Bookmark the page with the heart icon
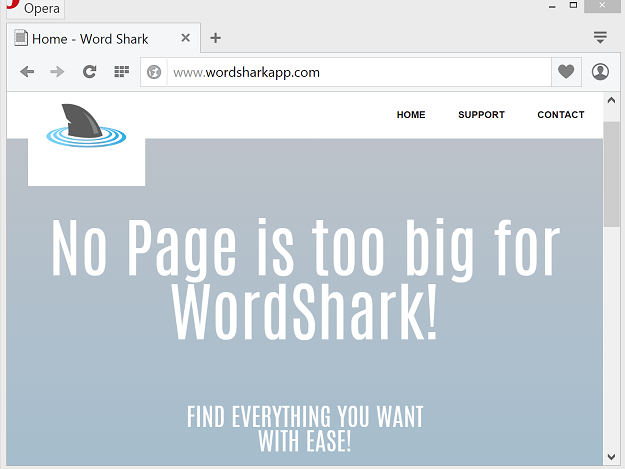625x469 pixels. (566, 72)
